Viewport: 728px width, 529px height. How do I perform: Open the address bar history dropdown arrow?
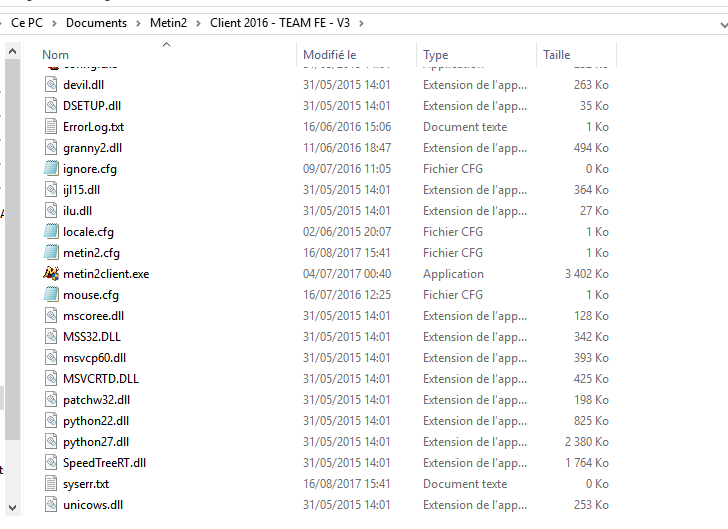point(723,24)
